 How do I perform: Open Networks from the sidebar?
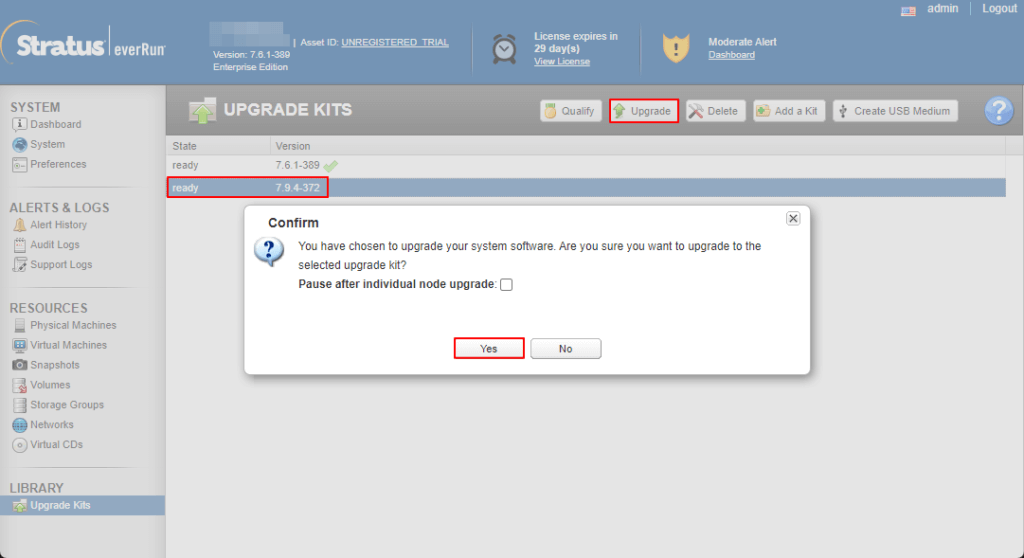tap(43, 425)
